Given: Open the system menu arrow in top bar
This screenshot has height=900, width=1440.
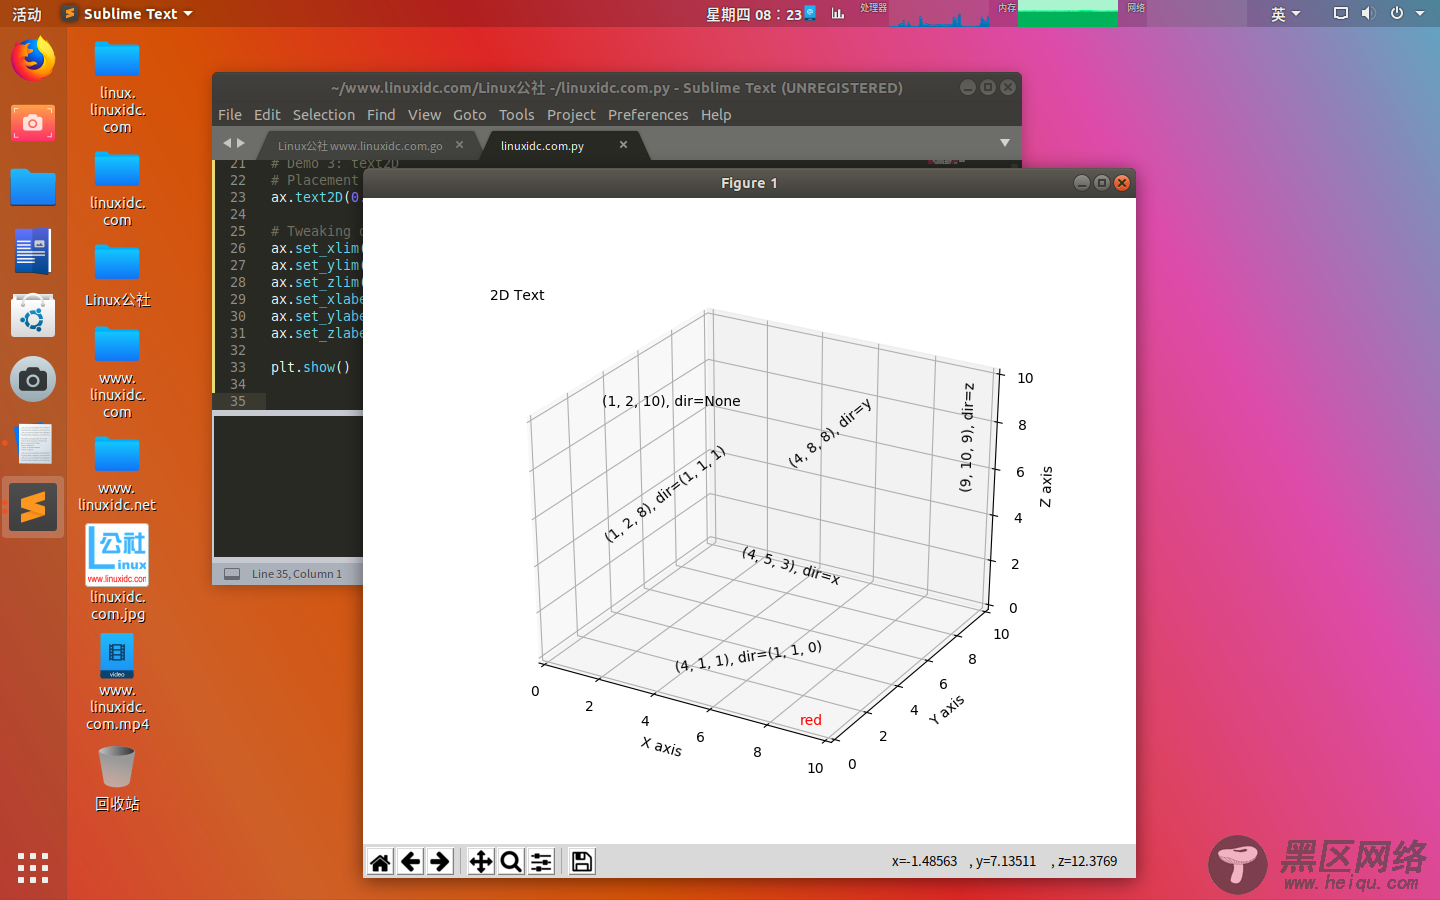Looking at the screenshot, I should click(x=1420, y=13).
